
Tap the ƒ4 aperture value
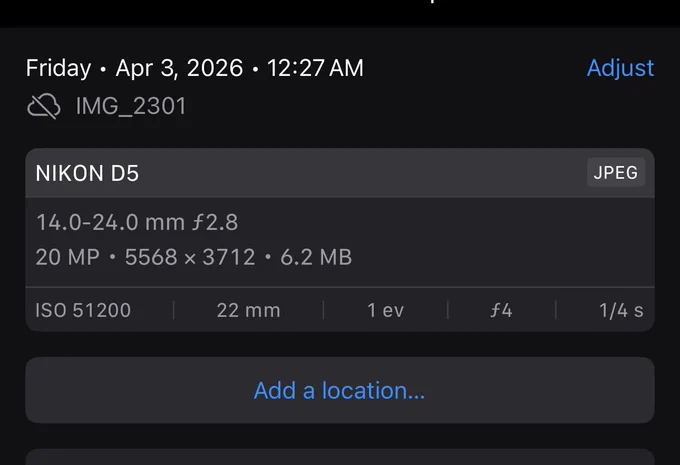pos(501,310)
